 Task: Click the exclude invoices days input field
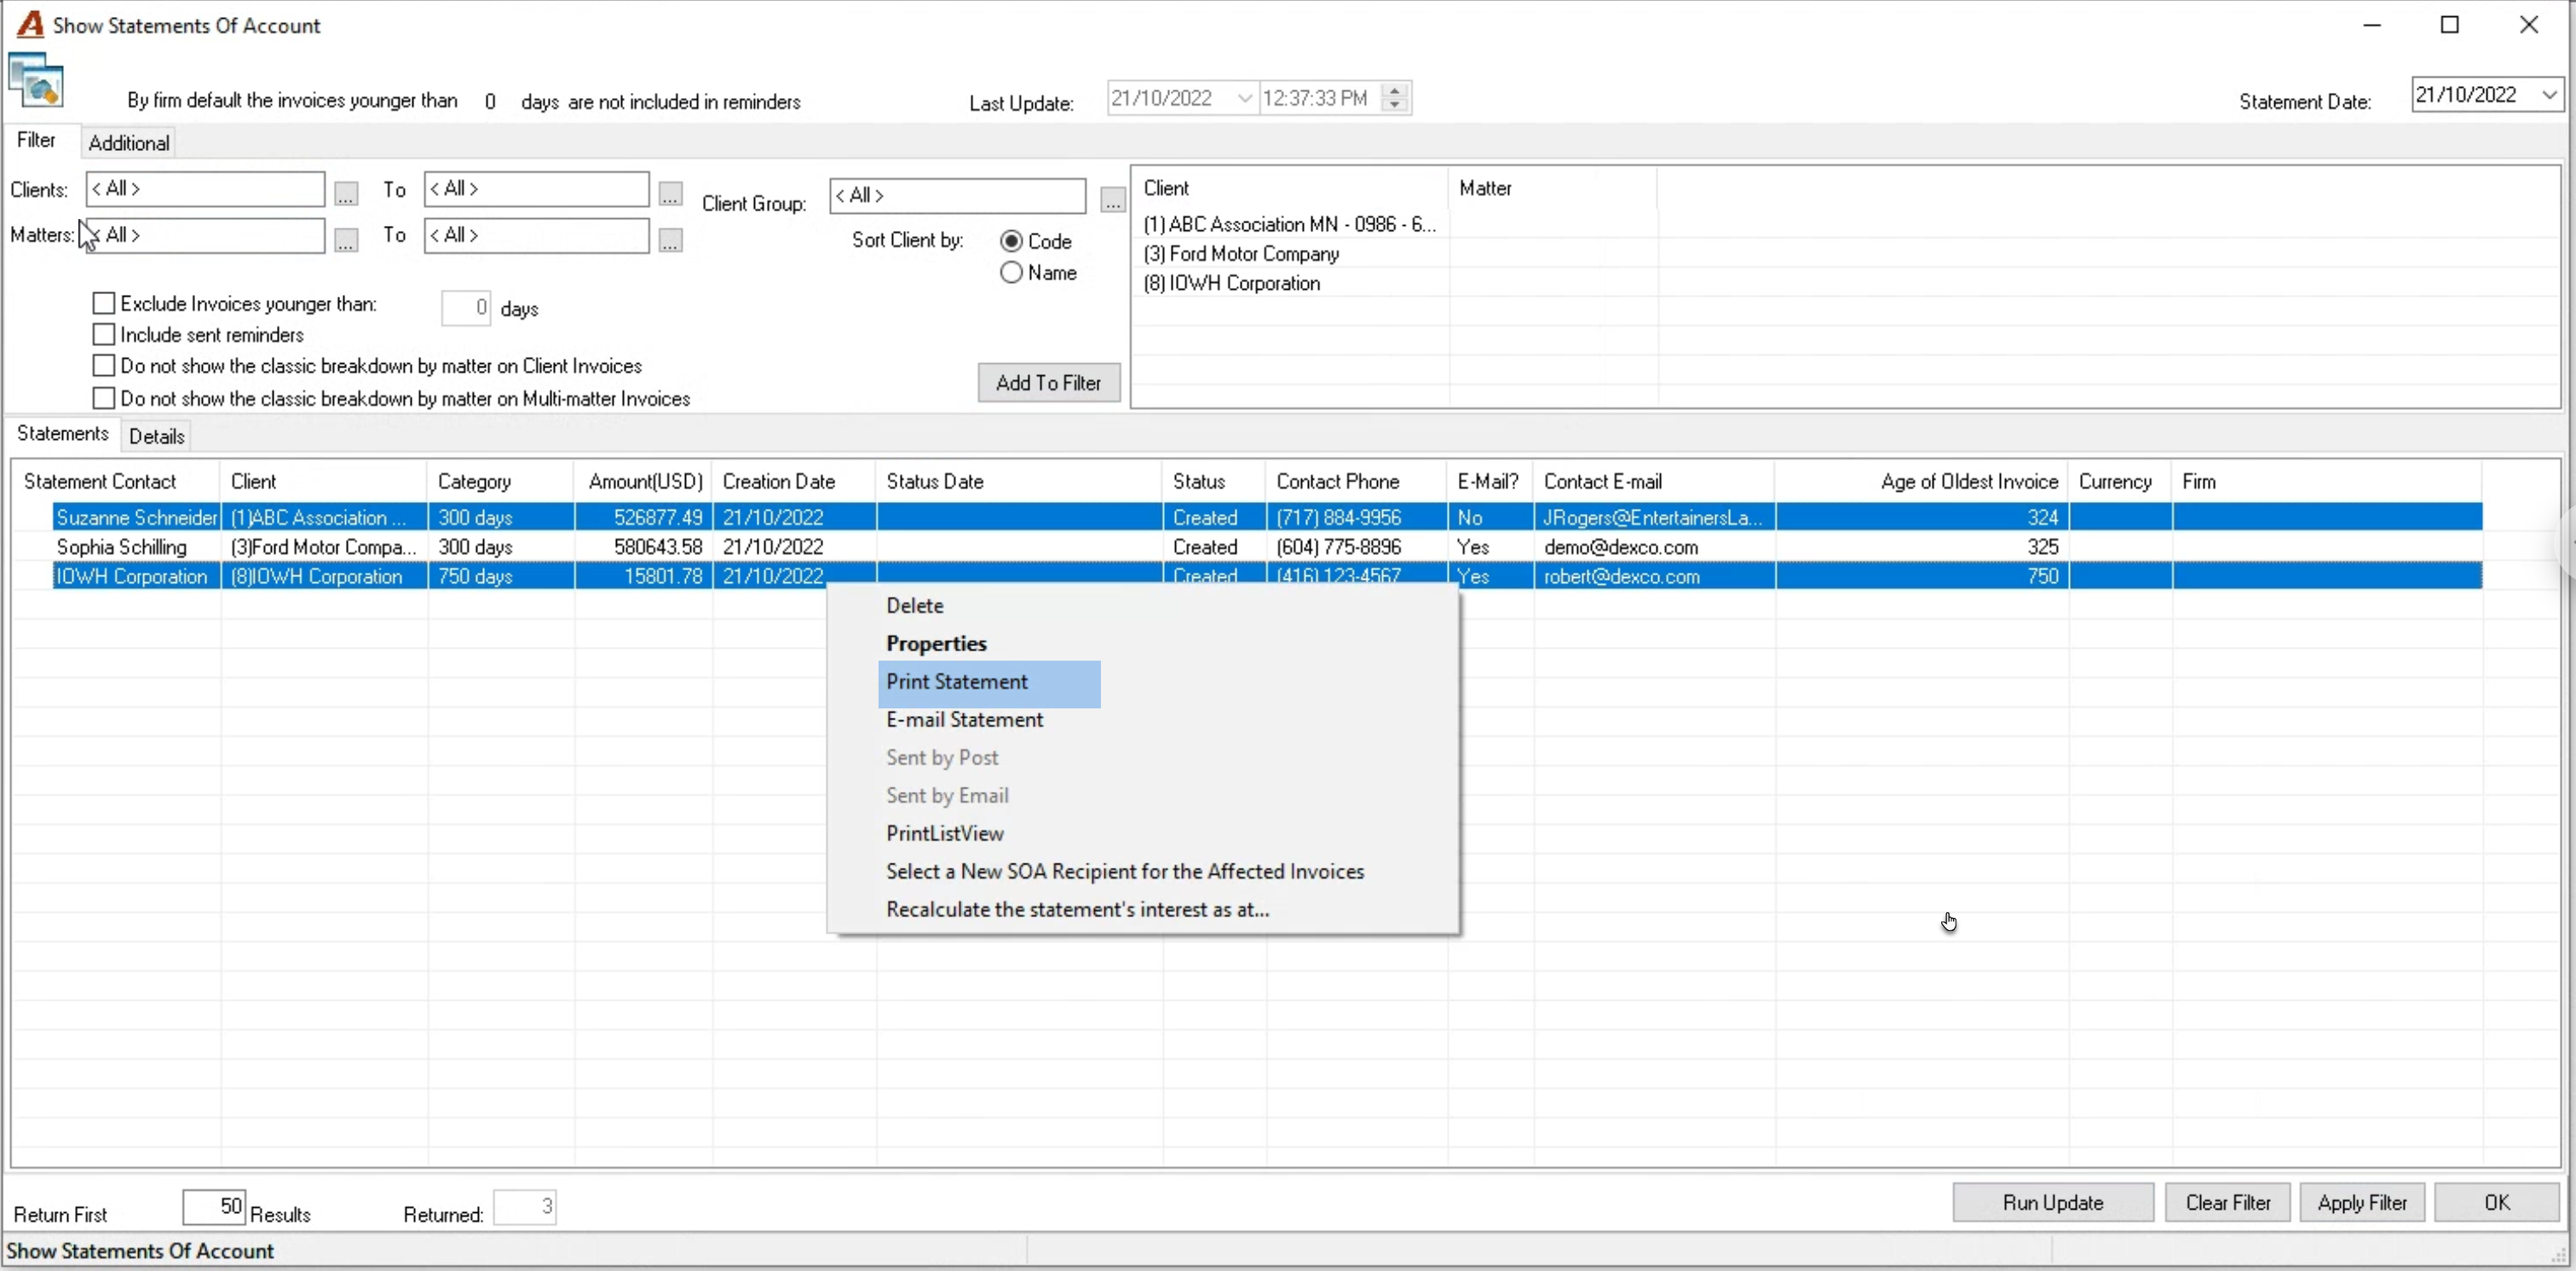pyautogui.click(x=465, y=308)
